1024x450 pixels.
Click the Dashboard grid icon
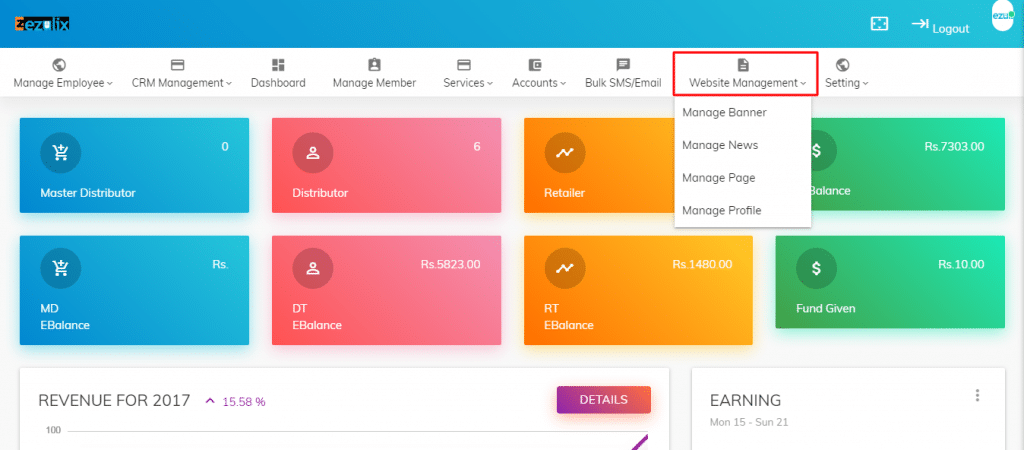(278, 65)
